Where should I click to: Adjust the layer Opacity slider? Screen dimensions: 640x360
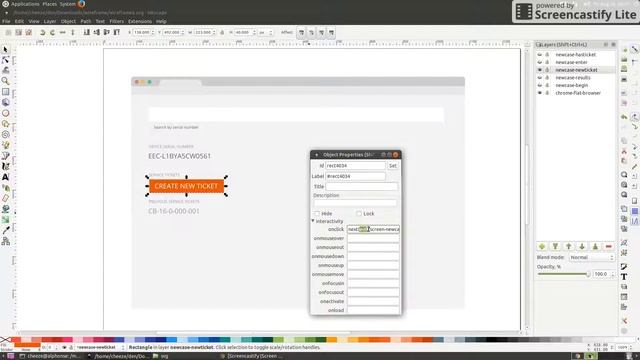pos(564,274)
